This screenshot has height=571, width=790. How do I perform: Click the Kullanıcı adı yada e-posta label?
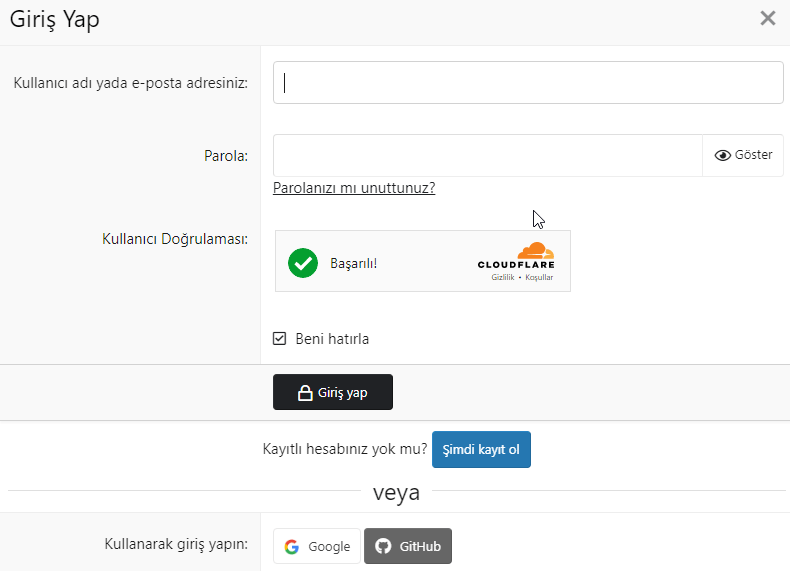[130, 83]
